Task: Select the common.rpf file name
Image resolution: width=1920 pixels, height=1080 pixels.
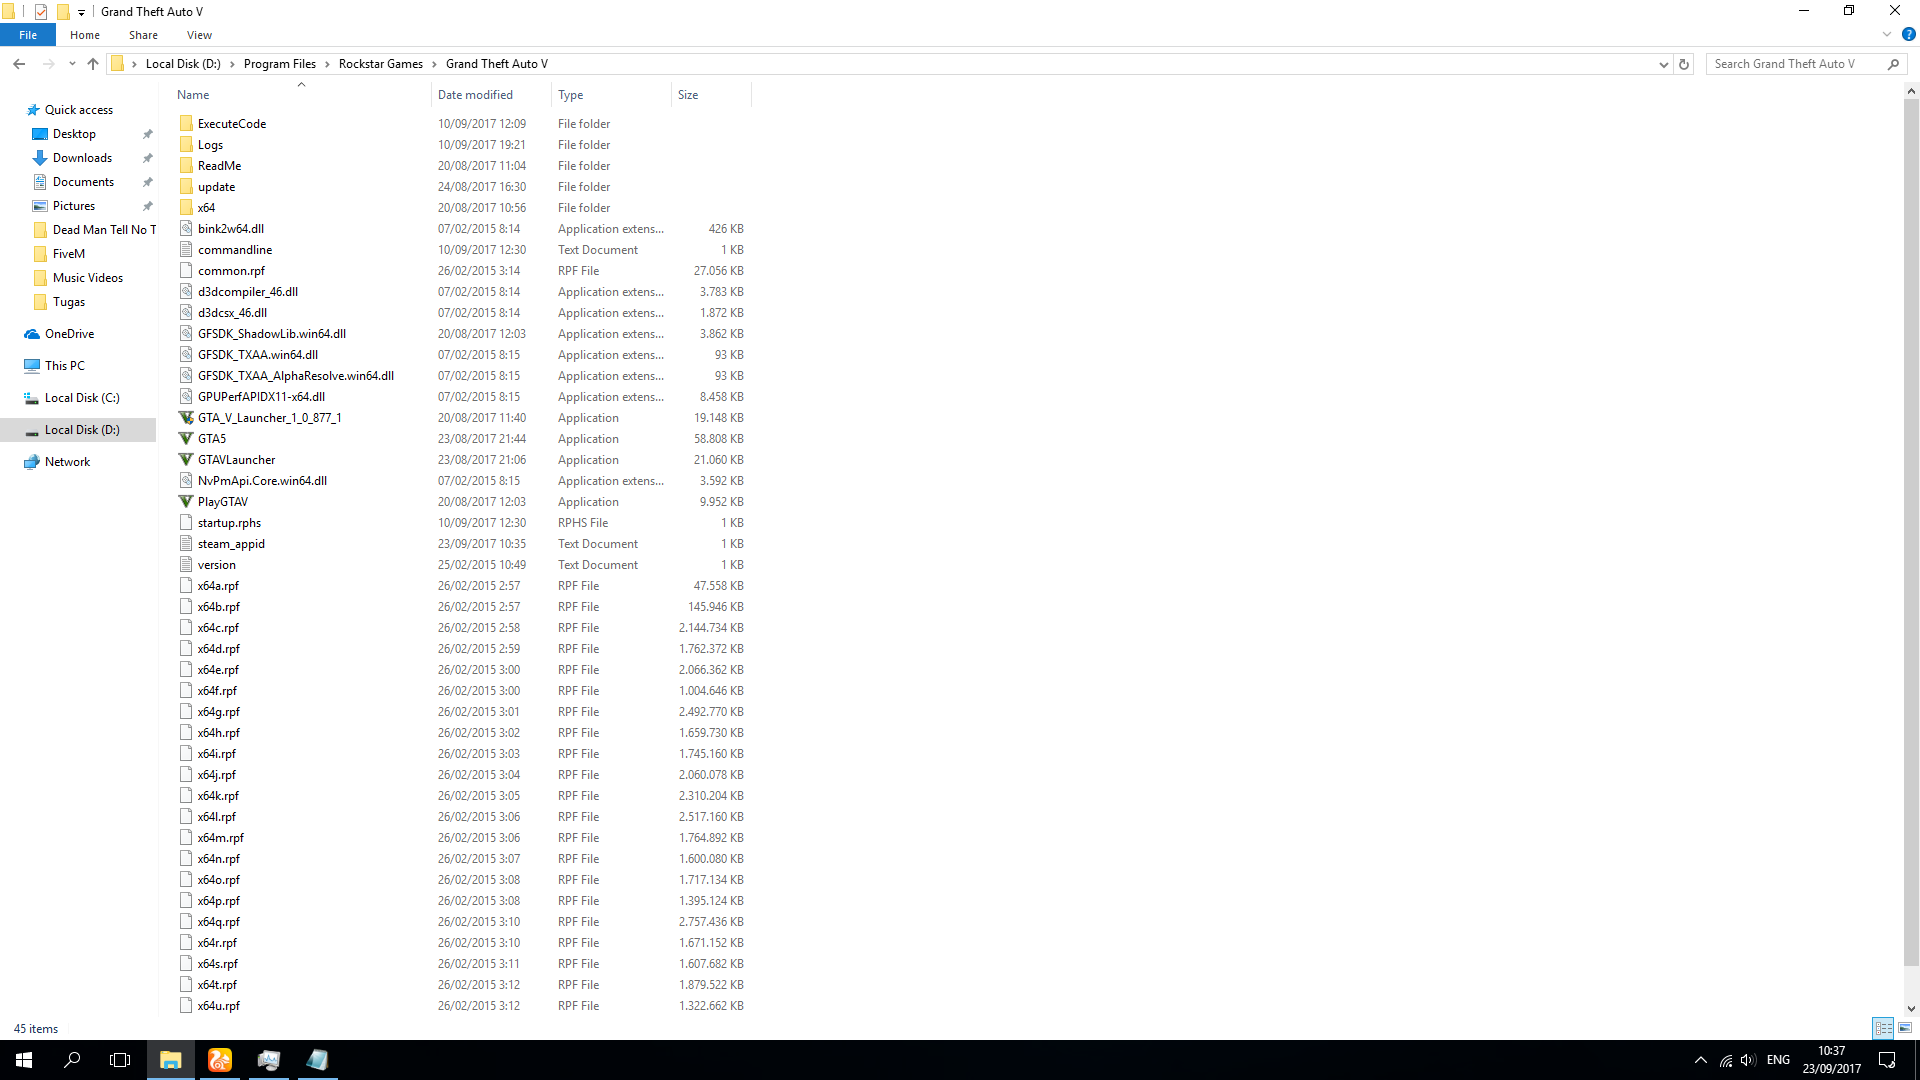Action: [231, 271]
